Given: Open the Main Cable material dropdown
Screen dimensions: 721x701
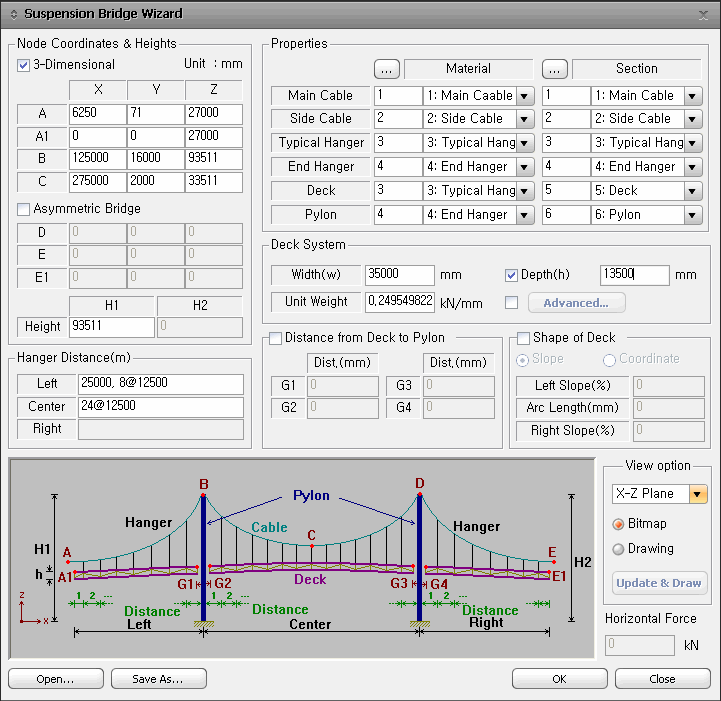Looking at the screenshot, I should (525, 96).
